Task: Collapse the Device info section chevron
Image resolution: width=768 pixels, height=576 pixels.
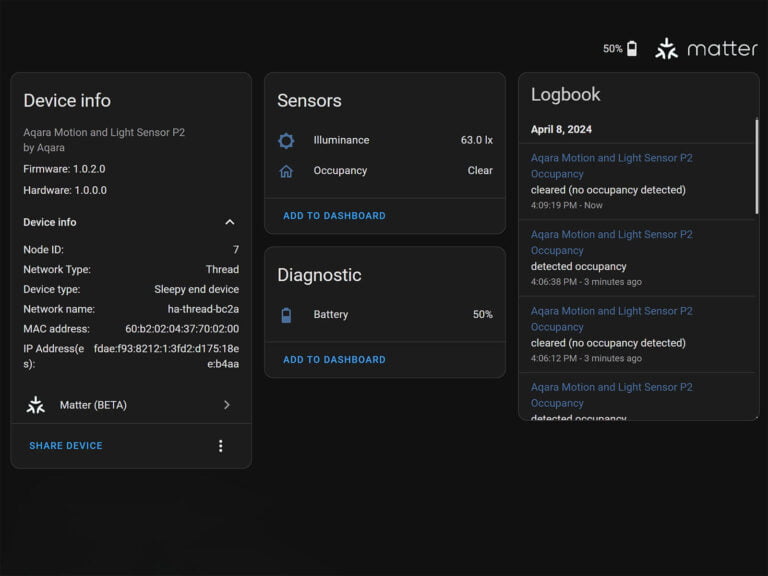Action: coord(229,222)
